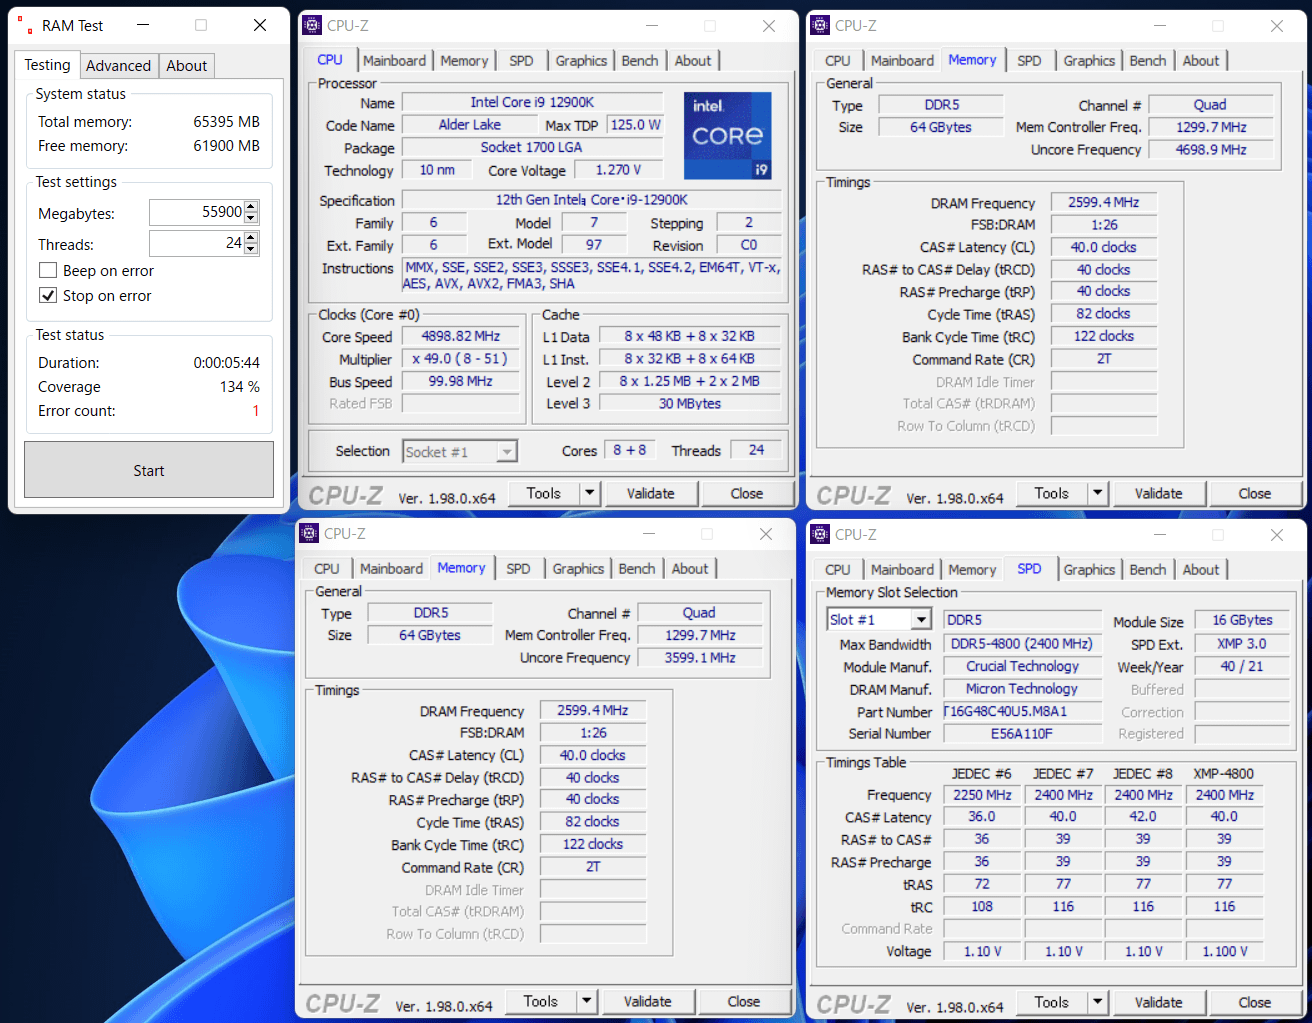Screen dimensions: 1312x1023
Task: Open Tools dropdown arrow in CPU tab window
Action: 590,493
